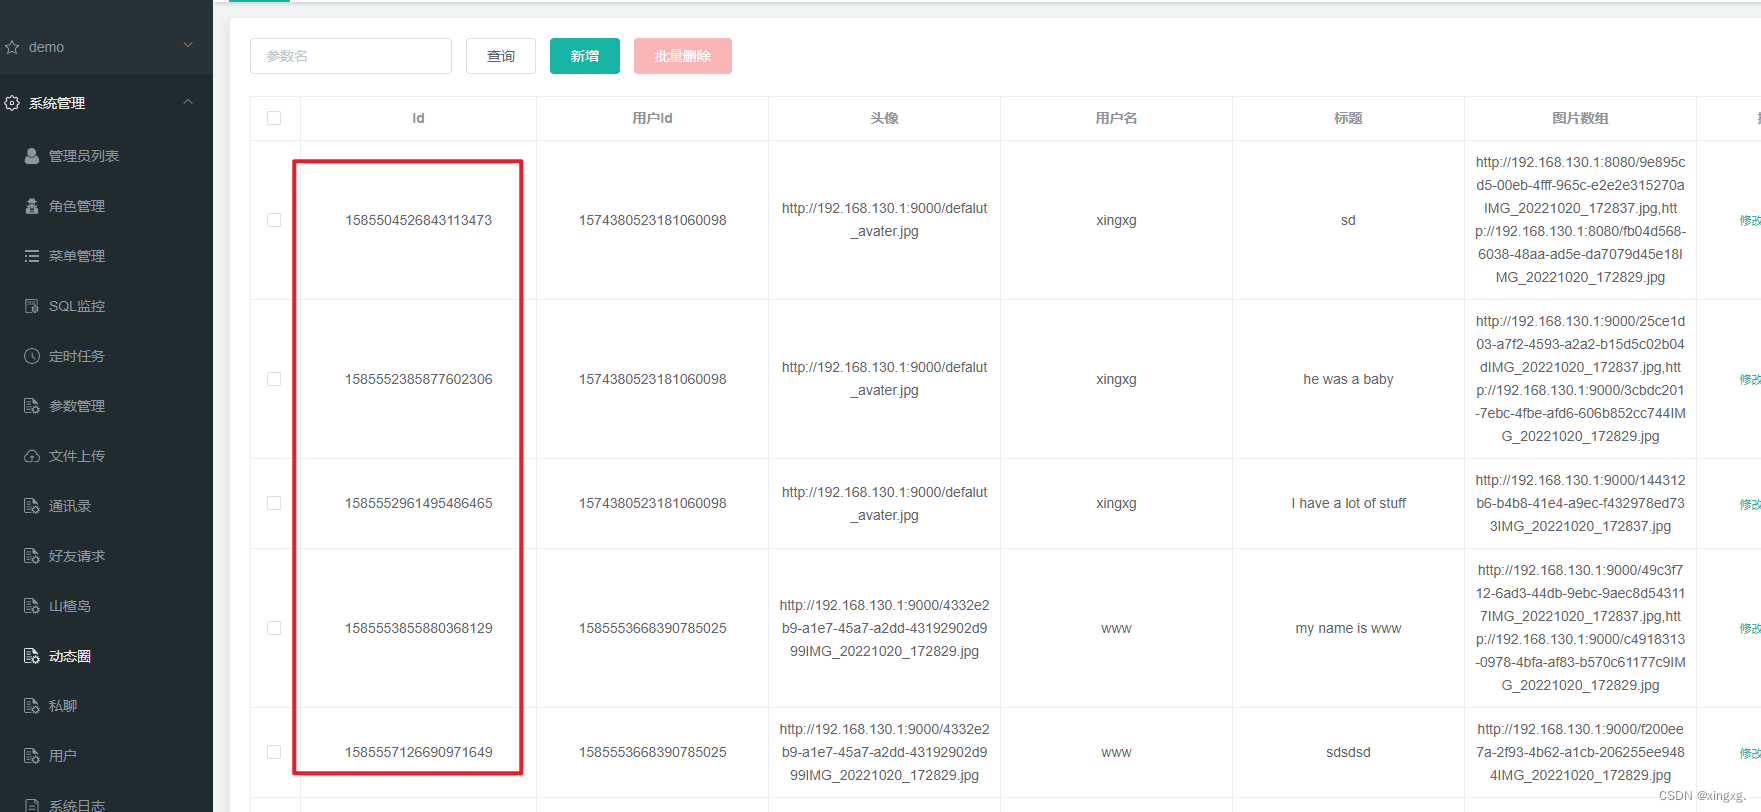Collapse the 系统管理 menu chevron

point(188,102)
